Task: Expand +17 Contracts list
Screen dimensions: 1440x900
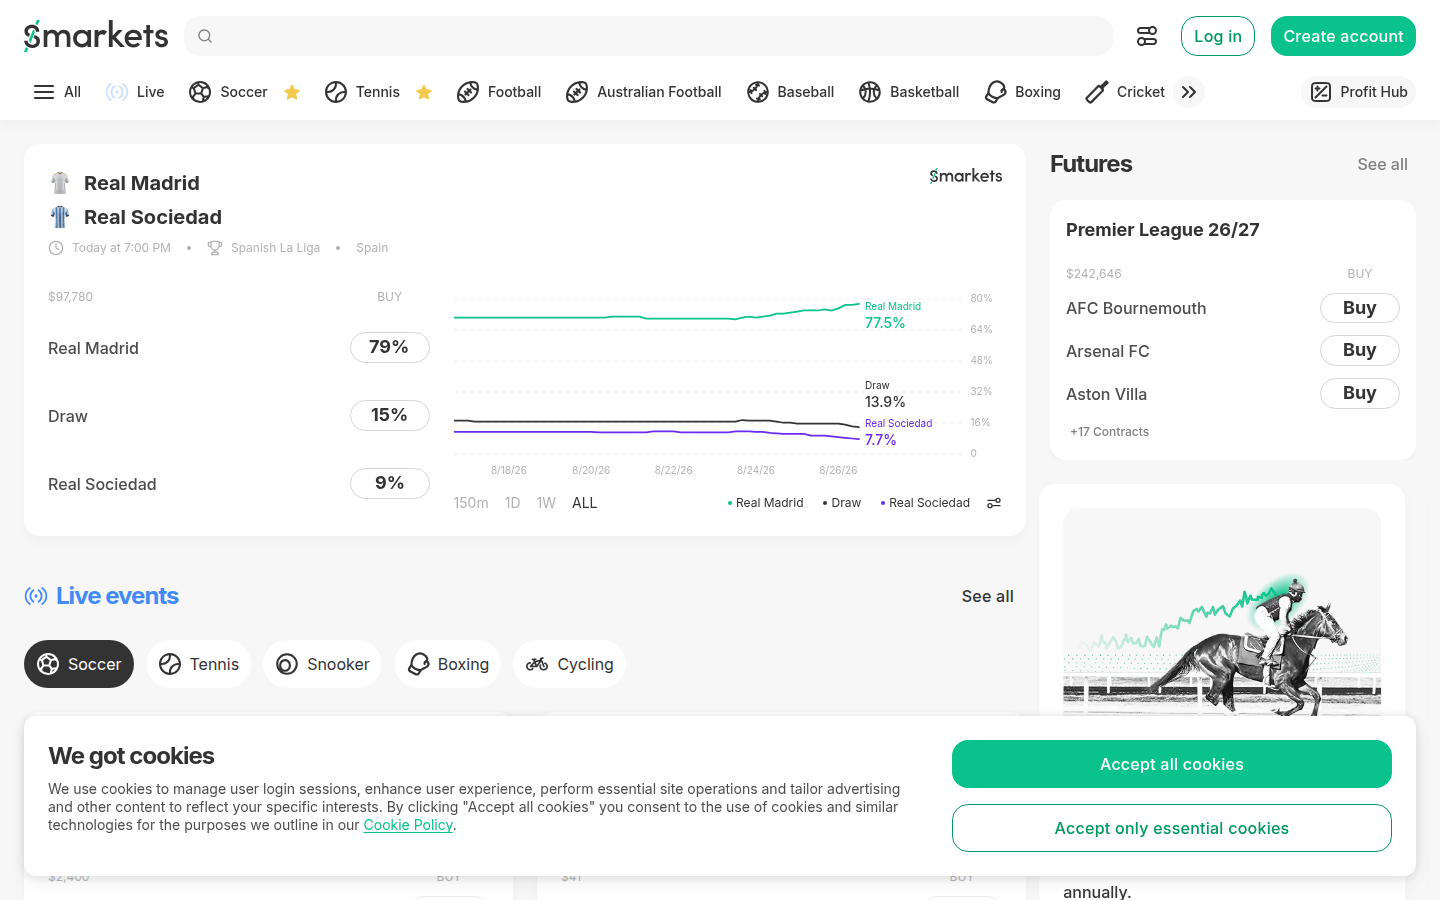Action: 1109,432
